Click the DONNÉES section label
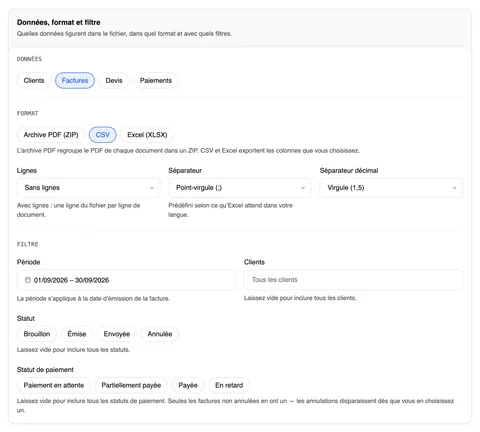Viewport: 480px width, 432px height. (x=29, y=59)
